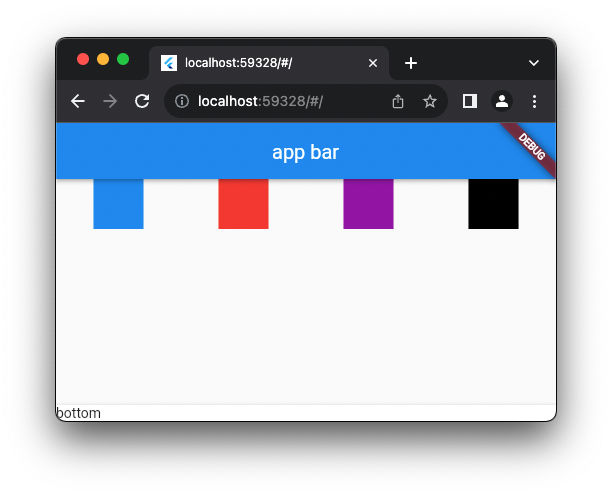Bookmark this tab with the star icon
612x495 pixels.
point(430,101)
